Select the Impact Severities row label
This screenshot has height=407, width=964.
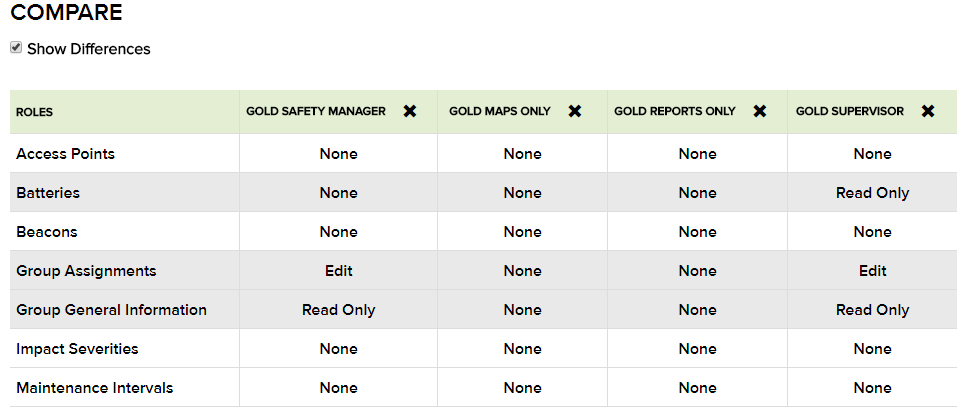point(77,349)
